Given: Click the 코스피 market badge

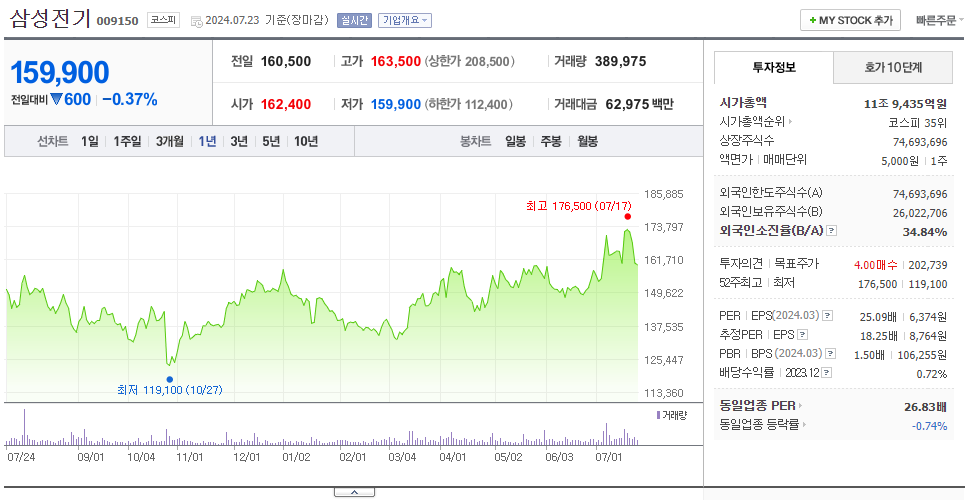Looking at the screenshot, I should [x=163, y=20].
